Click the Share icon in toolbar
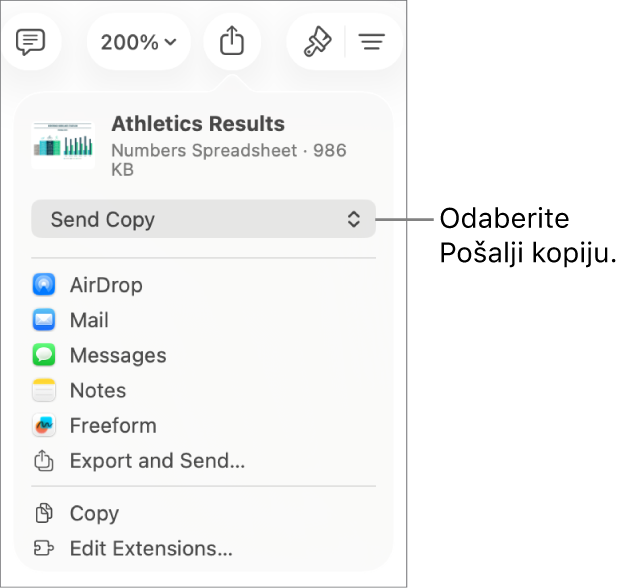The width and height of the screenshot is (628, 588). point(232,40)
